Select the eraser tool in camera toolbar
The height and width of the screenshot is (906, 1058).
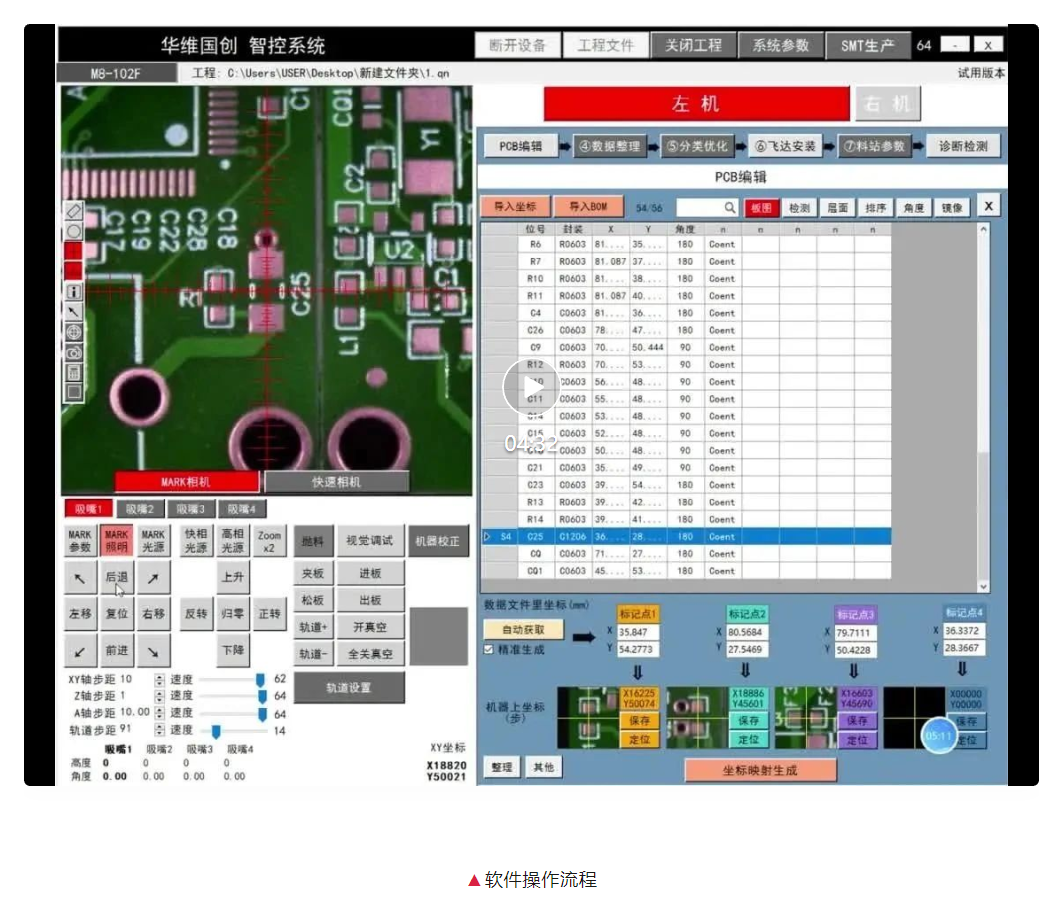[73, 211]
